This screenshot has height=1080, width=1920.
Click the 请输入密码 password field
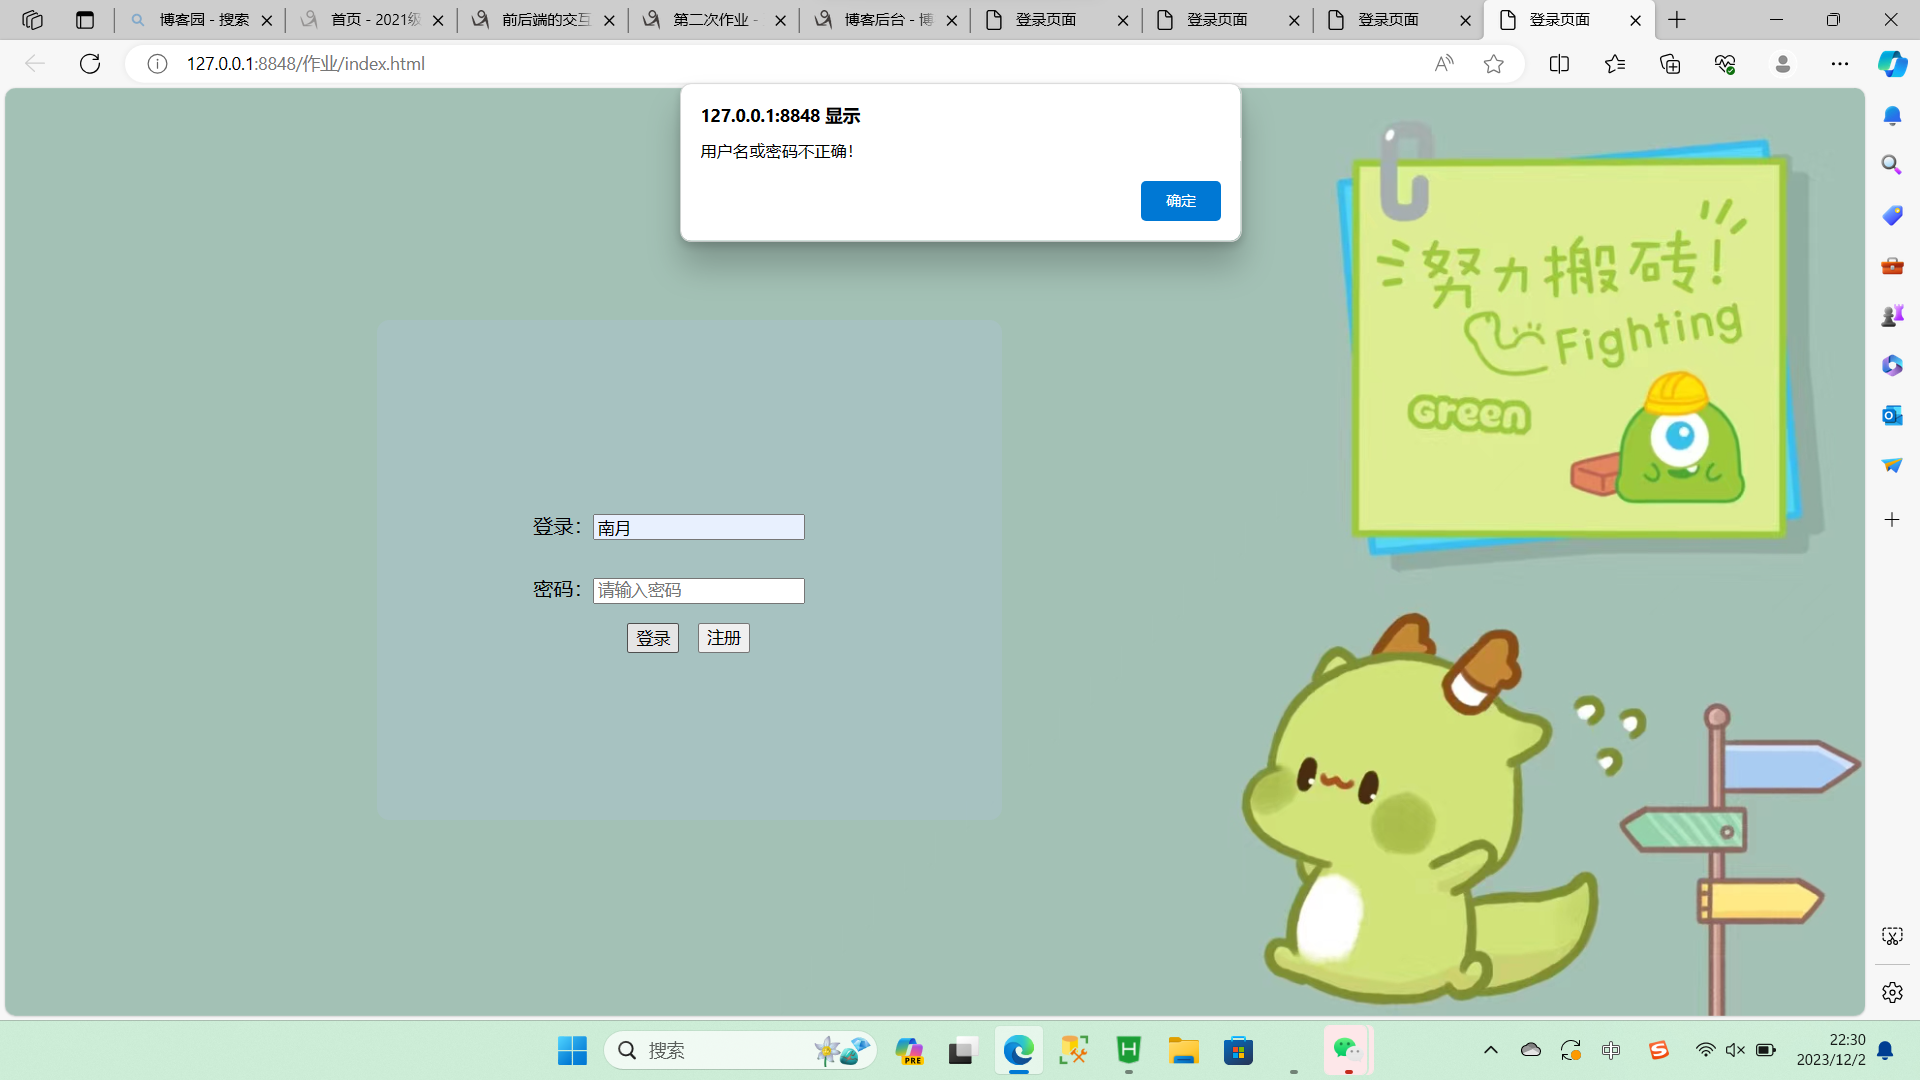[698, 591]
